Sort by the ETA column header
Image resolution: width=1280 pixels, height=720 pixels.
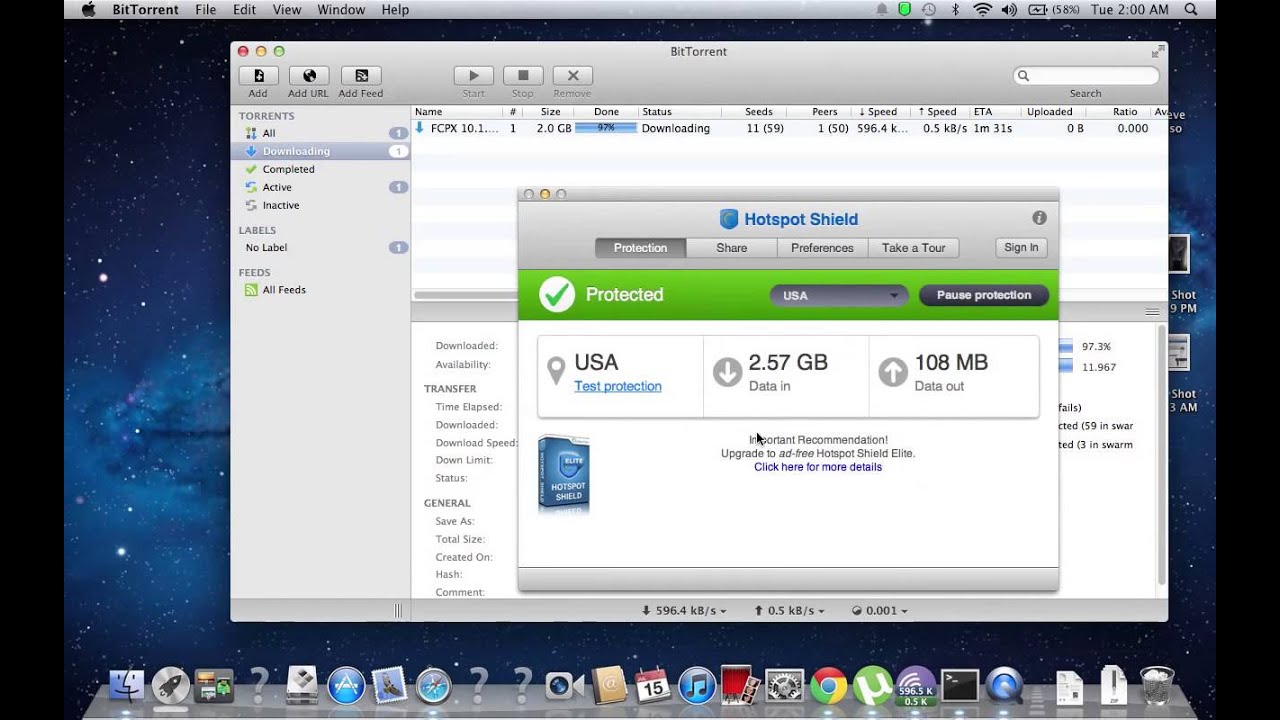coord(982,112)
